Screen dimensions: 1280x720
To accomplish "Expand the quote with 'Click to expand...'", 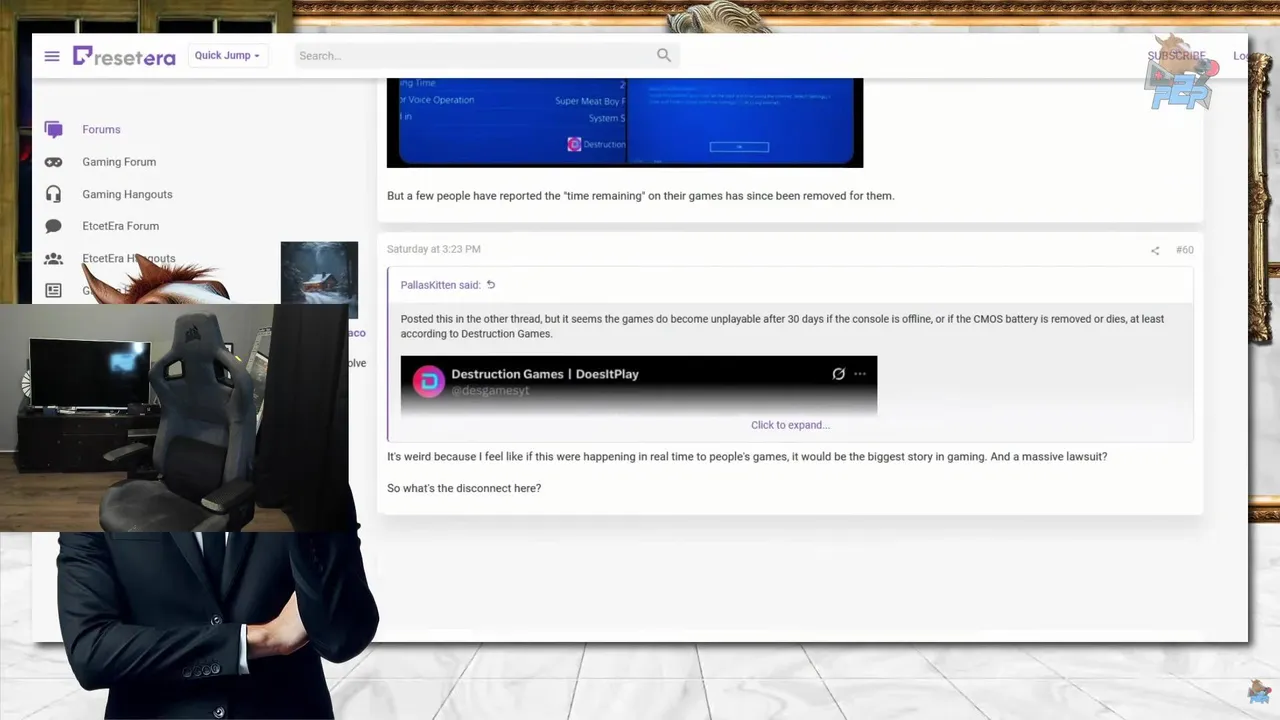I will coord(790,425).
